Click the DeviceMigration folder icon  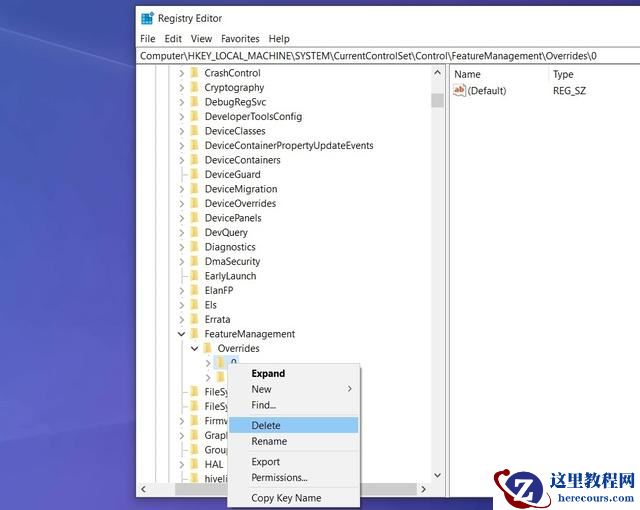tap(195, 189)
